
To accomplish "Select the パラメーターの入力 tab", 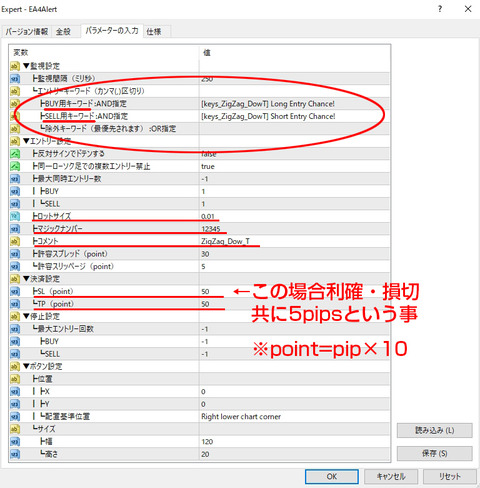I will (x=112, y=31).
